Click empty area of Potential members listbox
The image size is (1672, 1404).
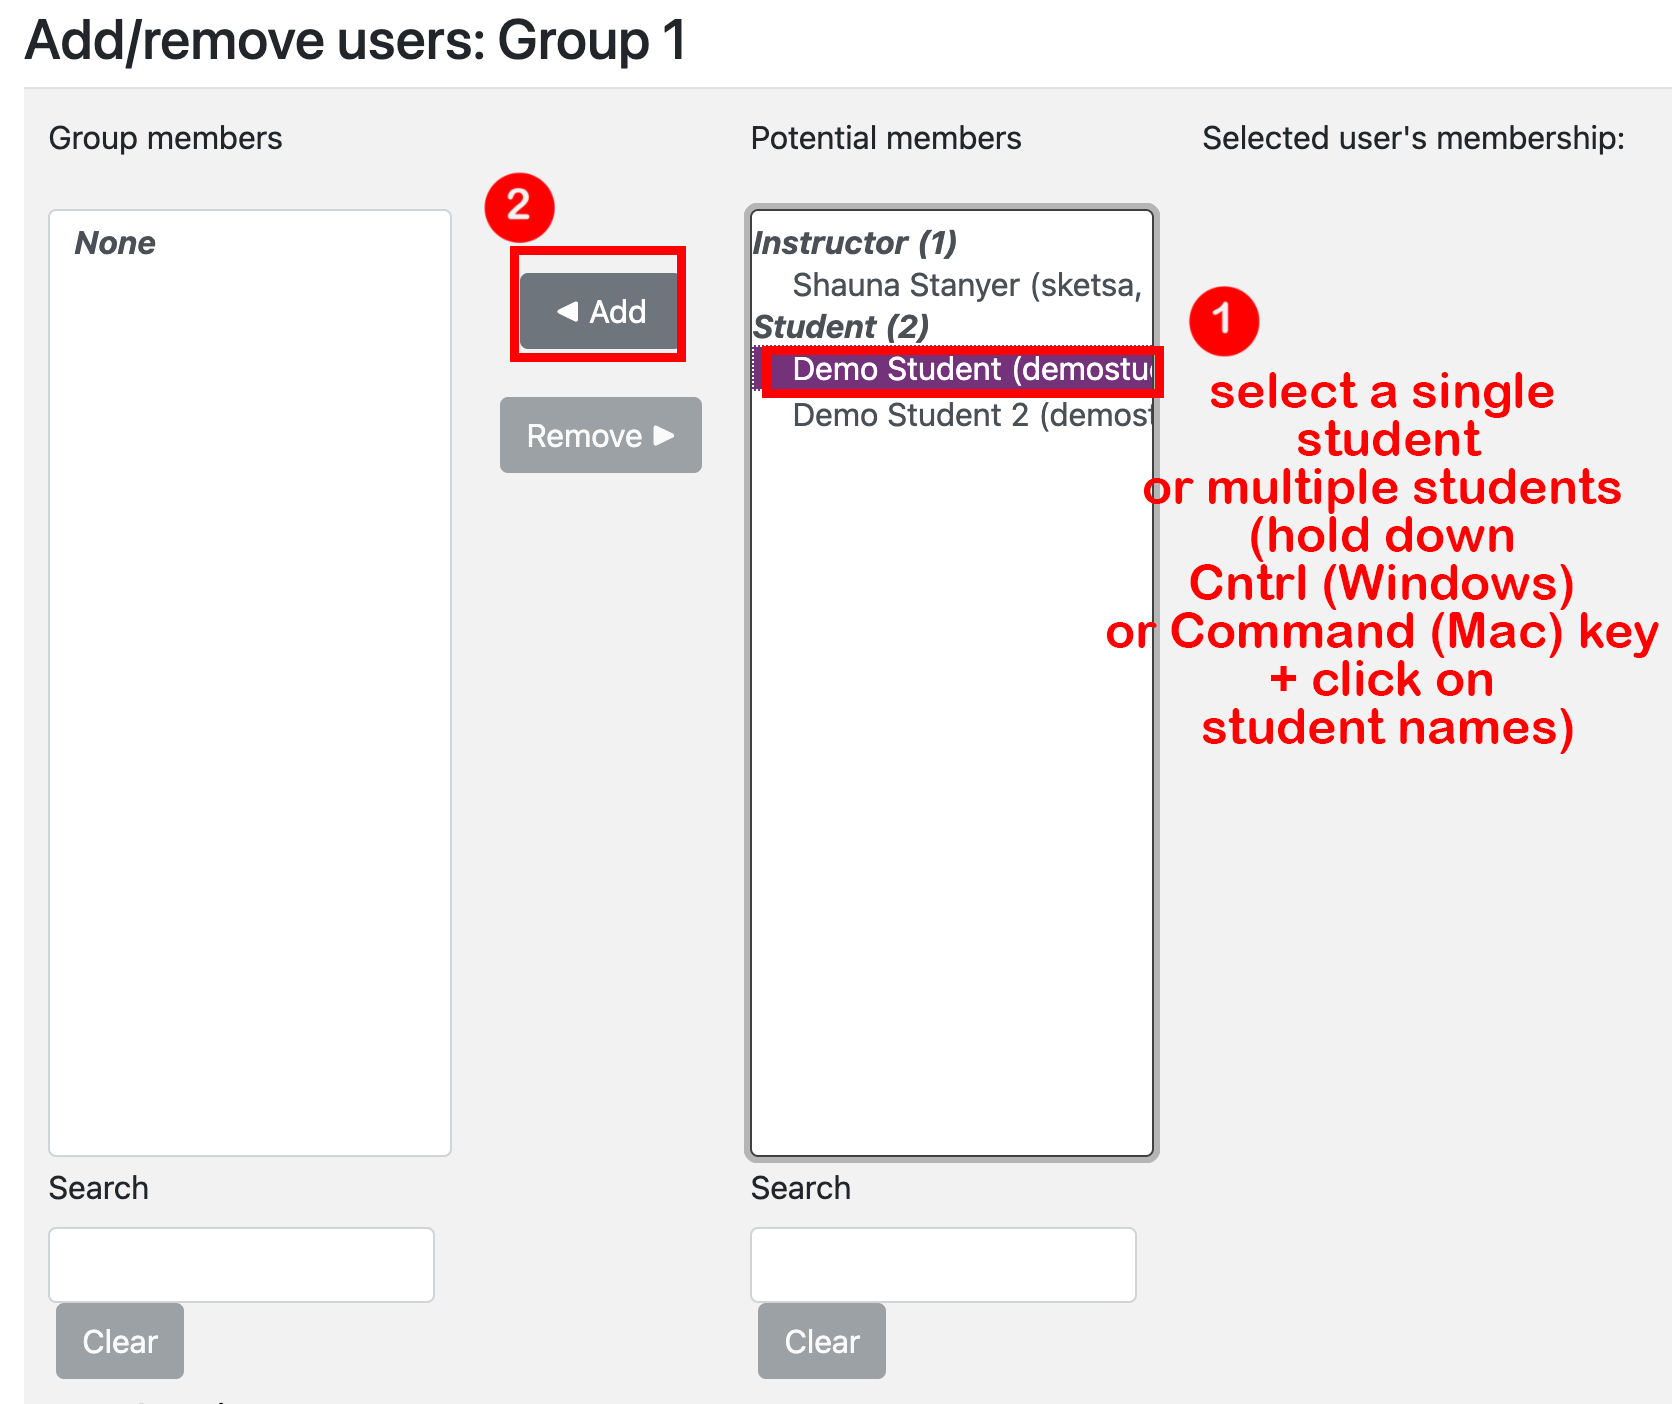(951, 800)
